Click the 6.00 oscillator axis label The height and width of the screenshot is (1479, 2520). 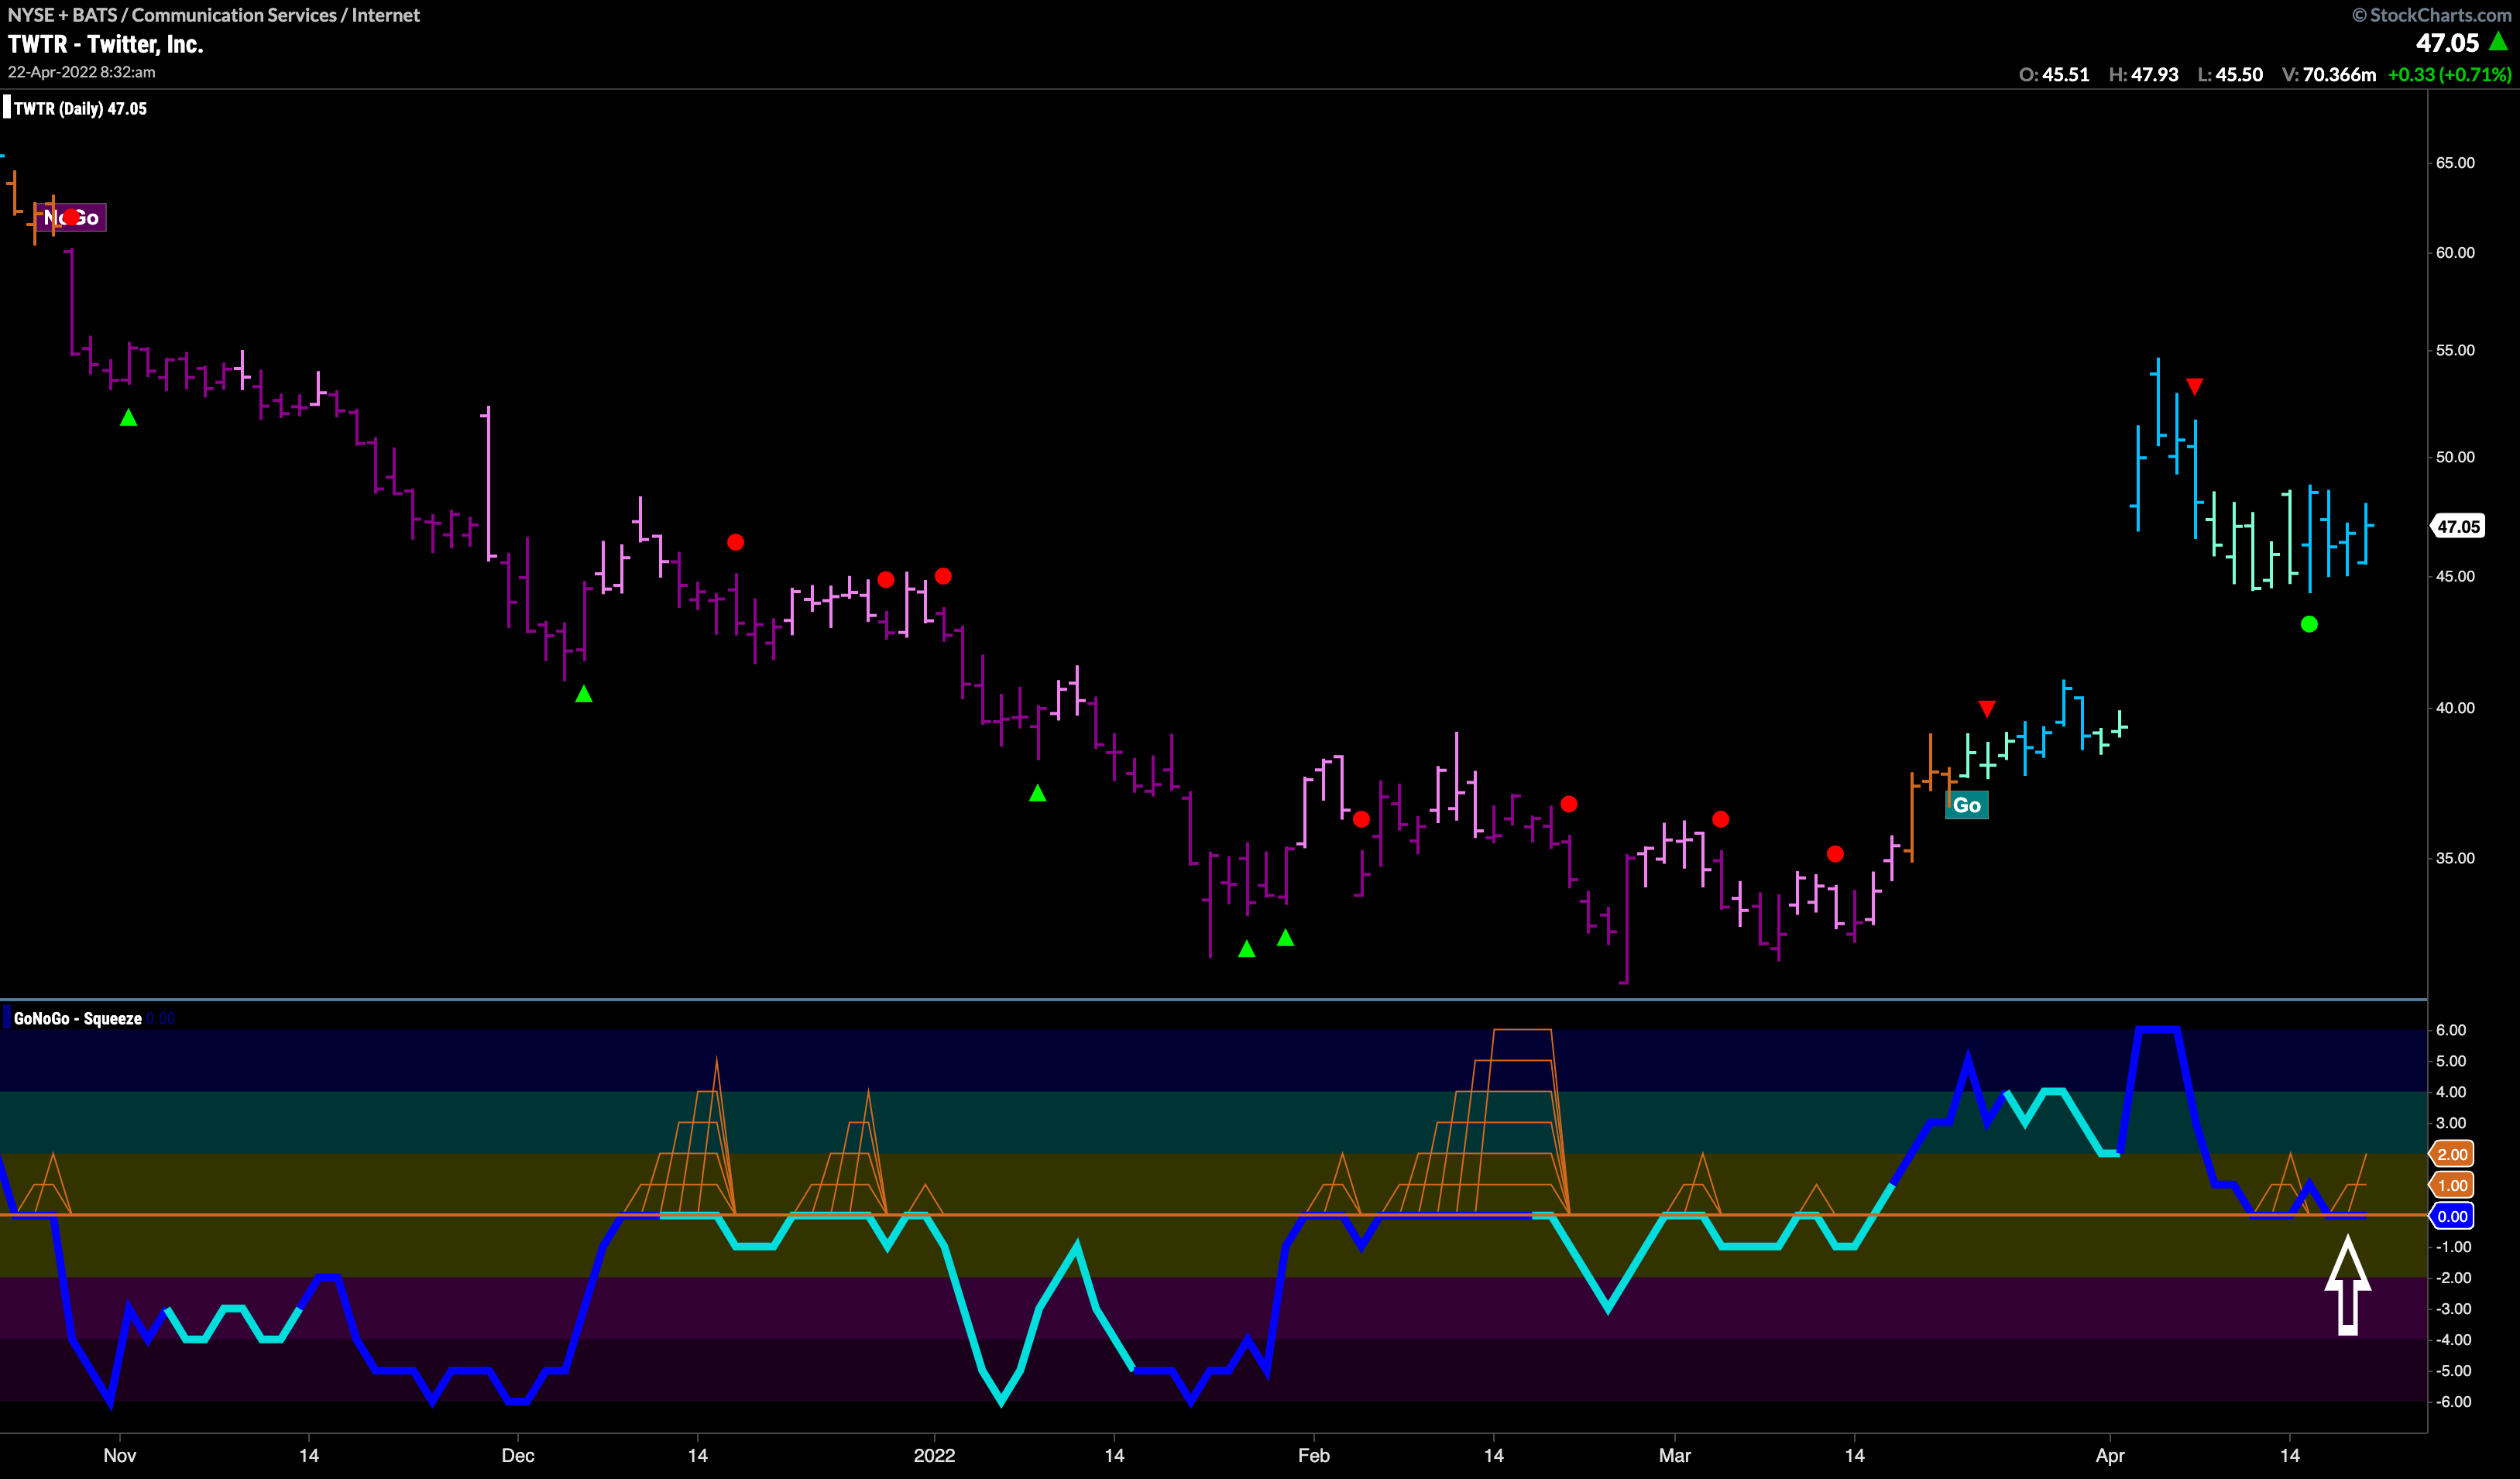(x=2451, y=1030)
